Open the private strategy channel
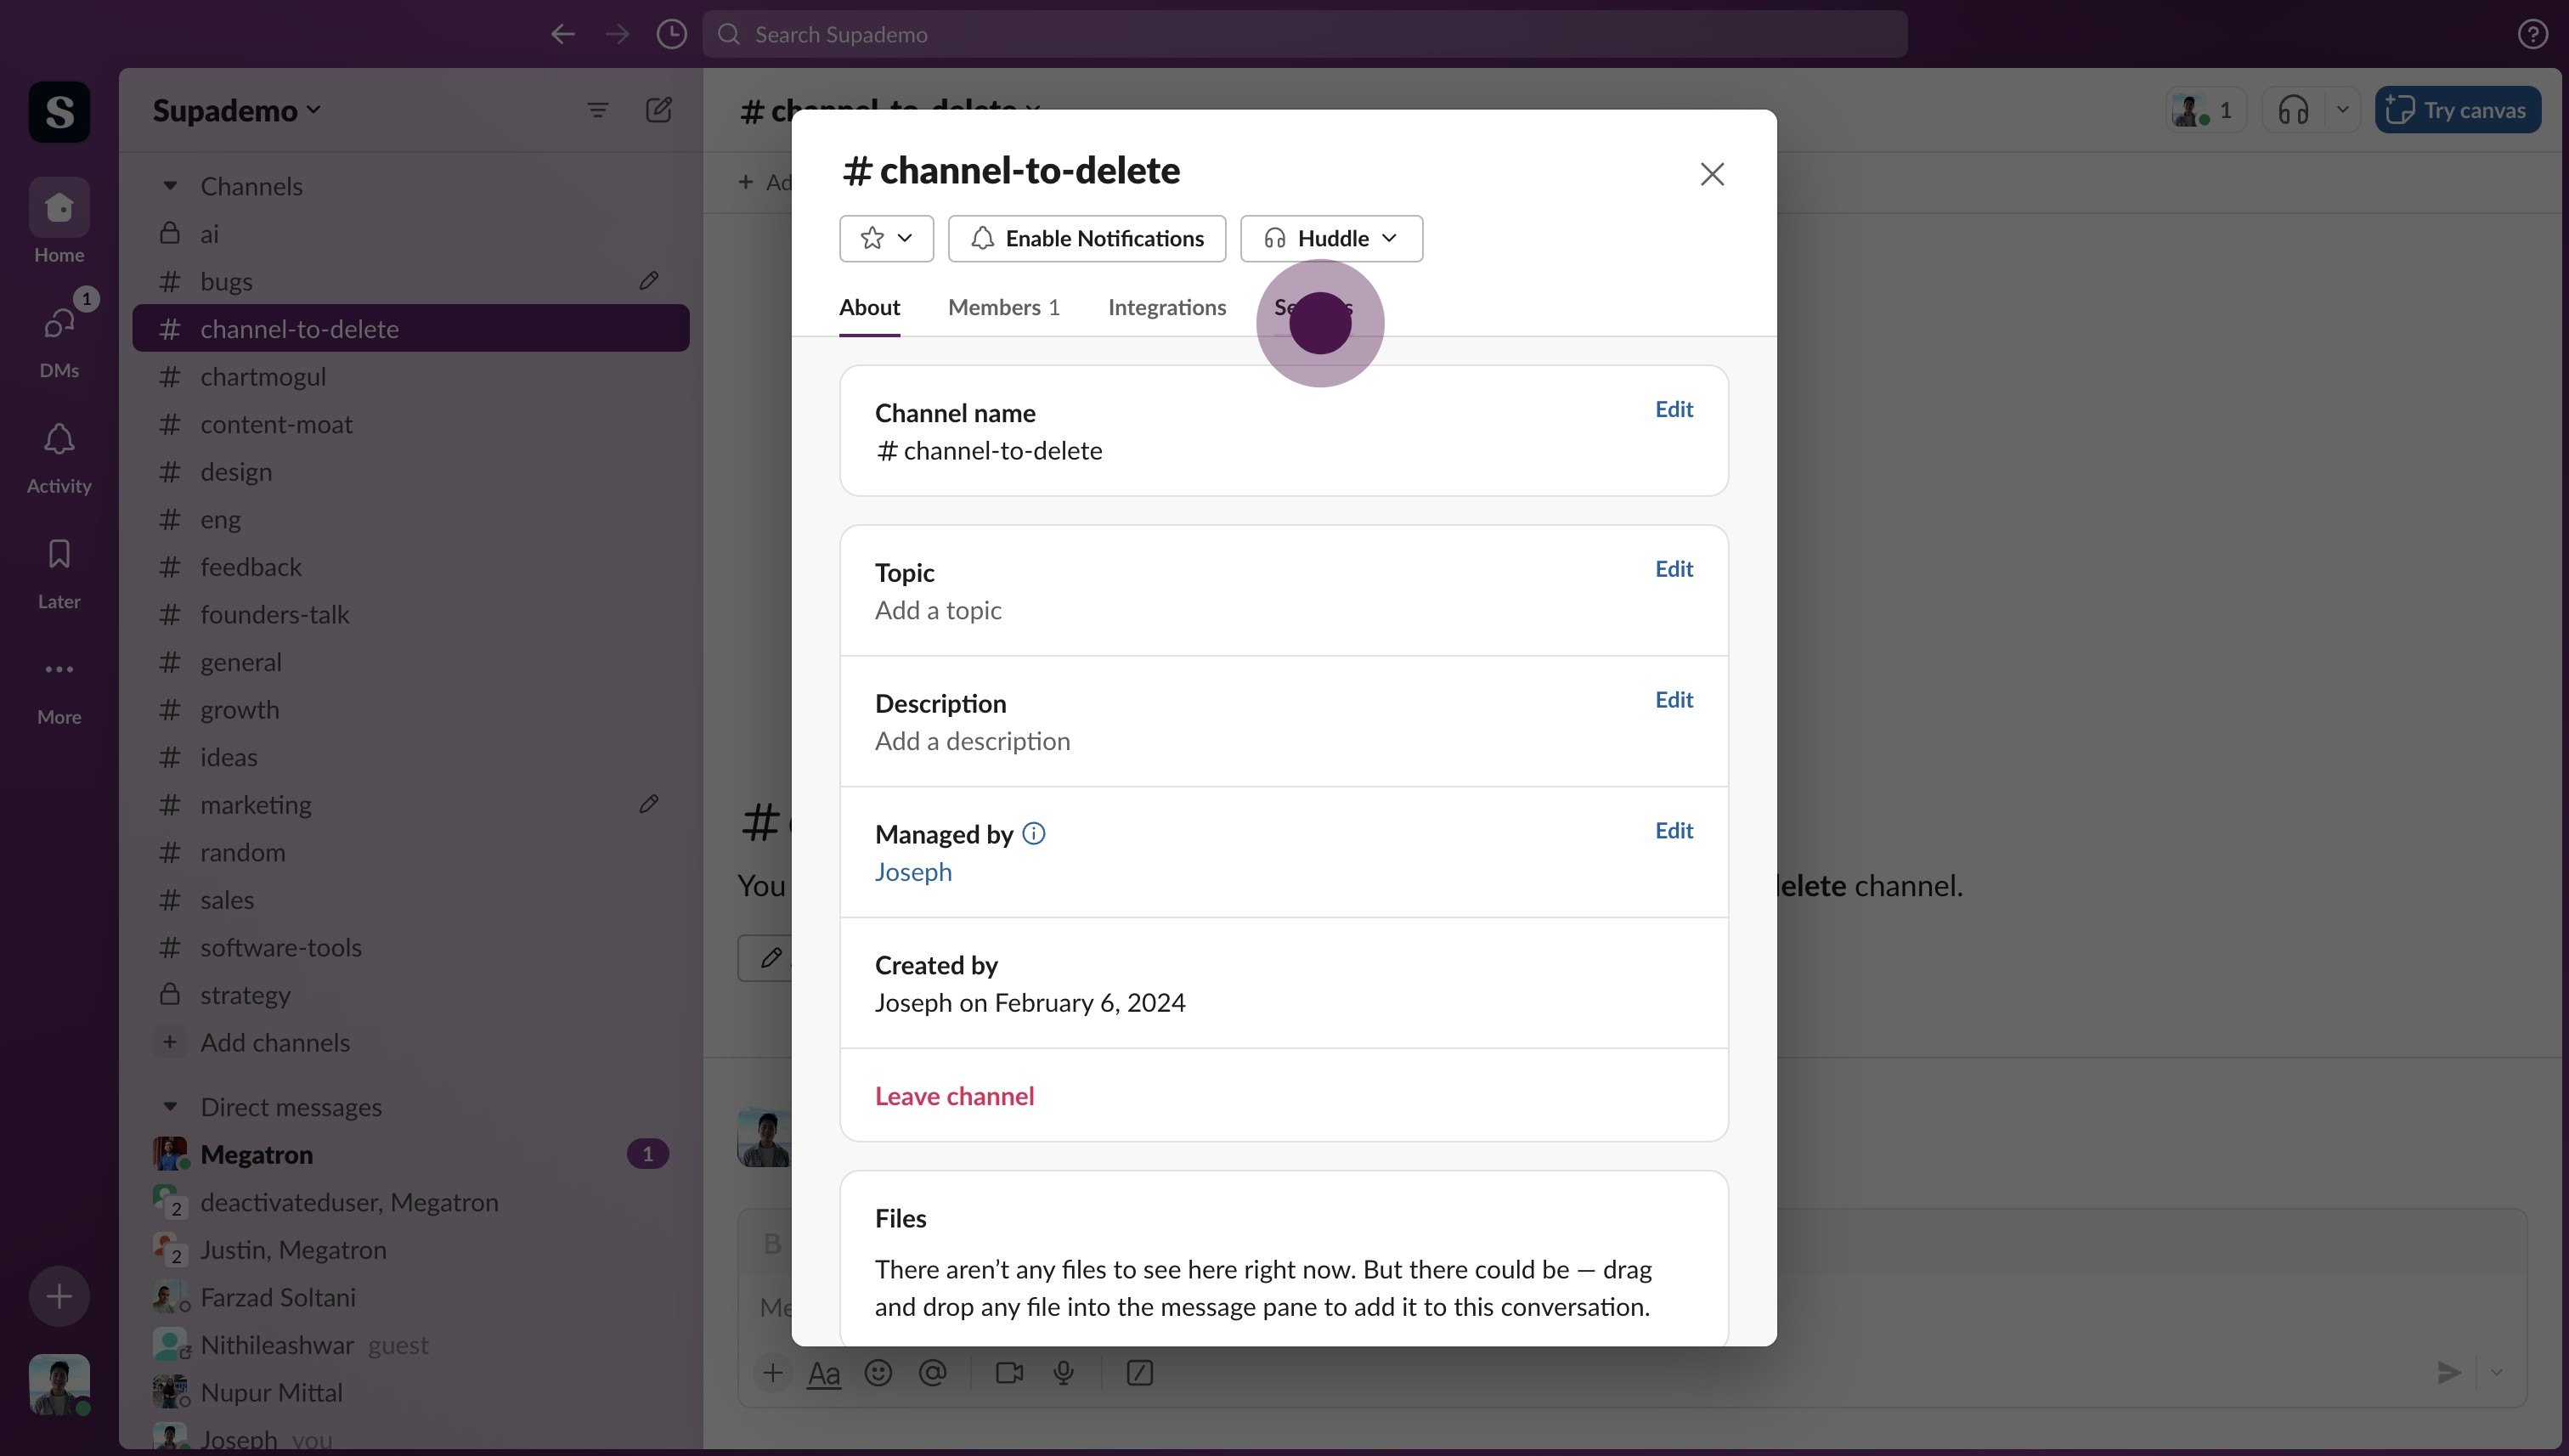The width and height of the screenshot is (2569, 1456). point(411,995)
